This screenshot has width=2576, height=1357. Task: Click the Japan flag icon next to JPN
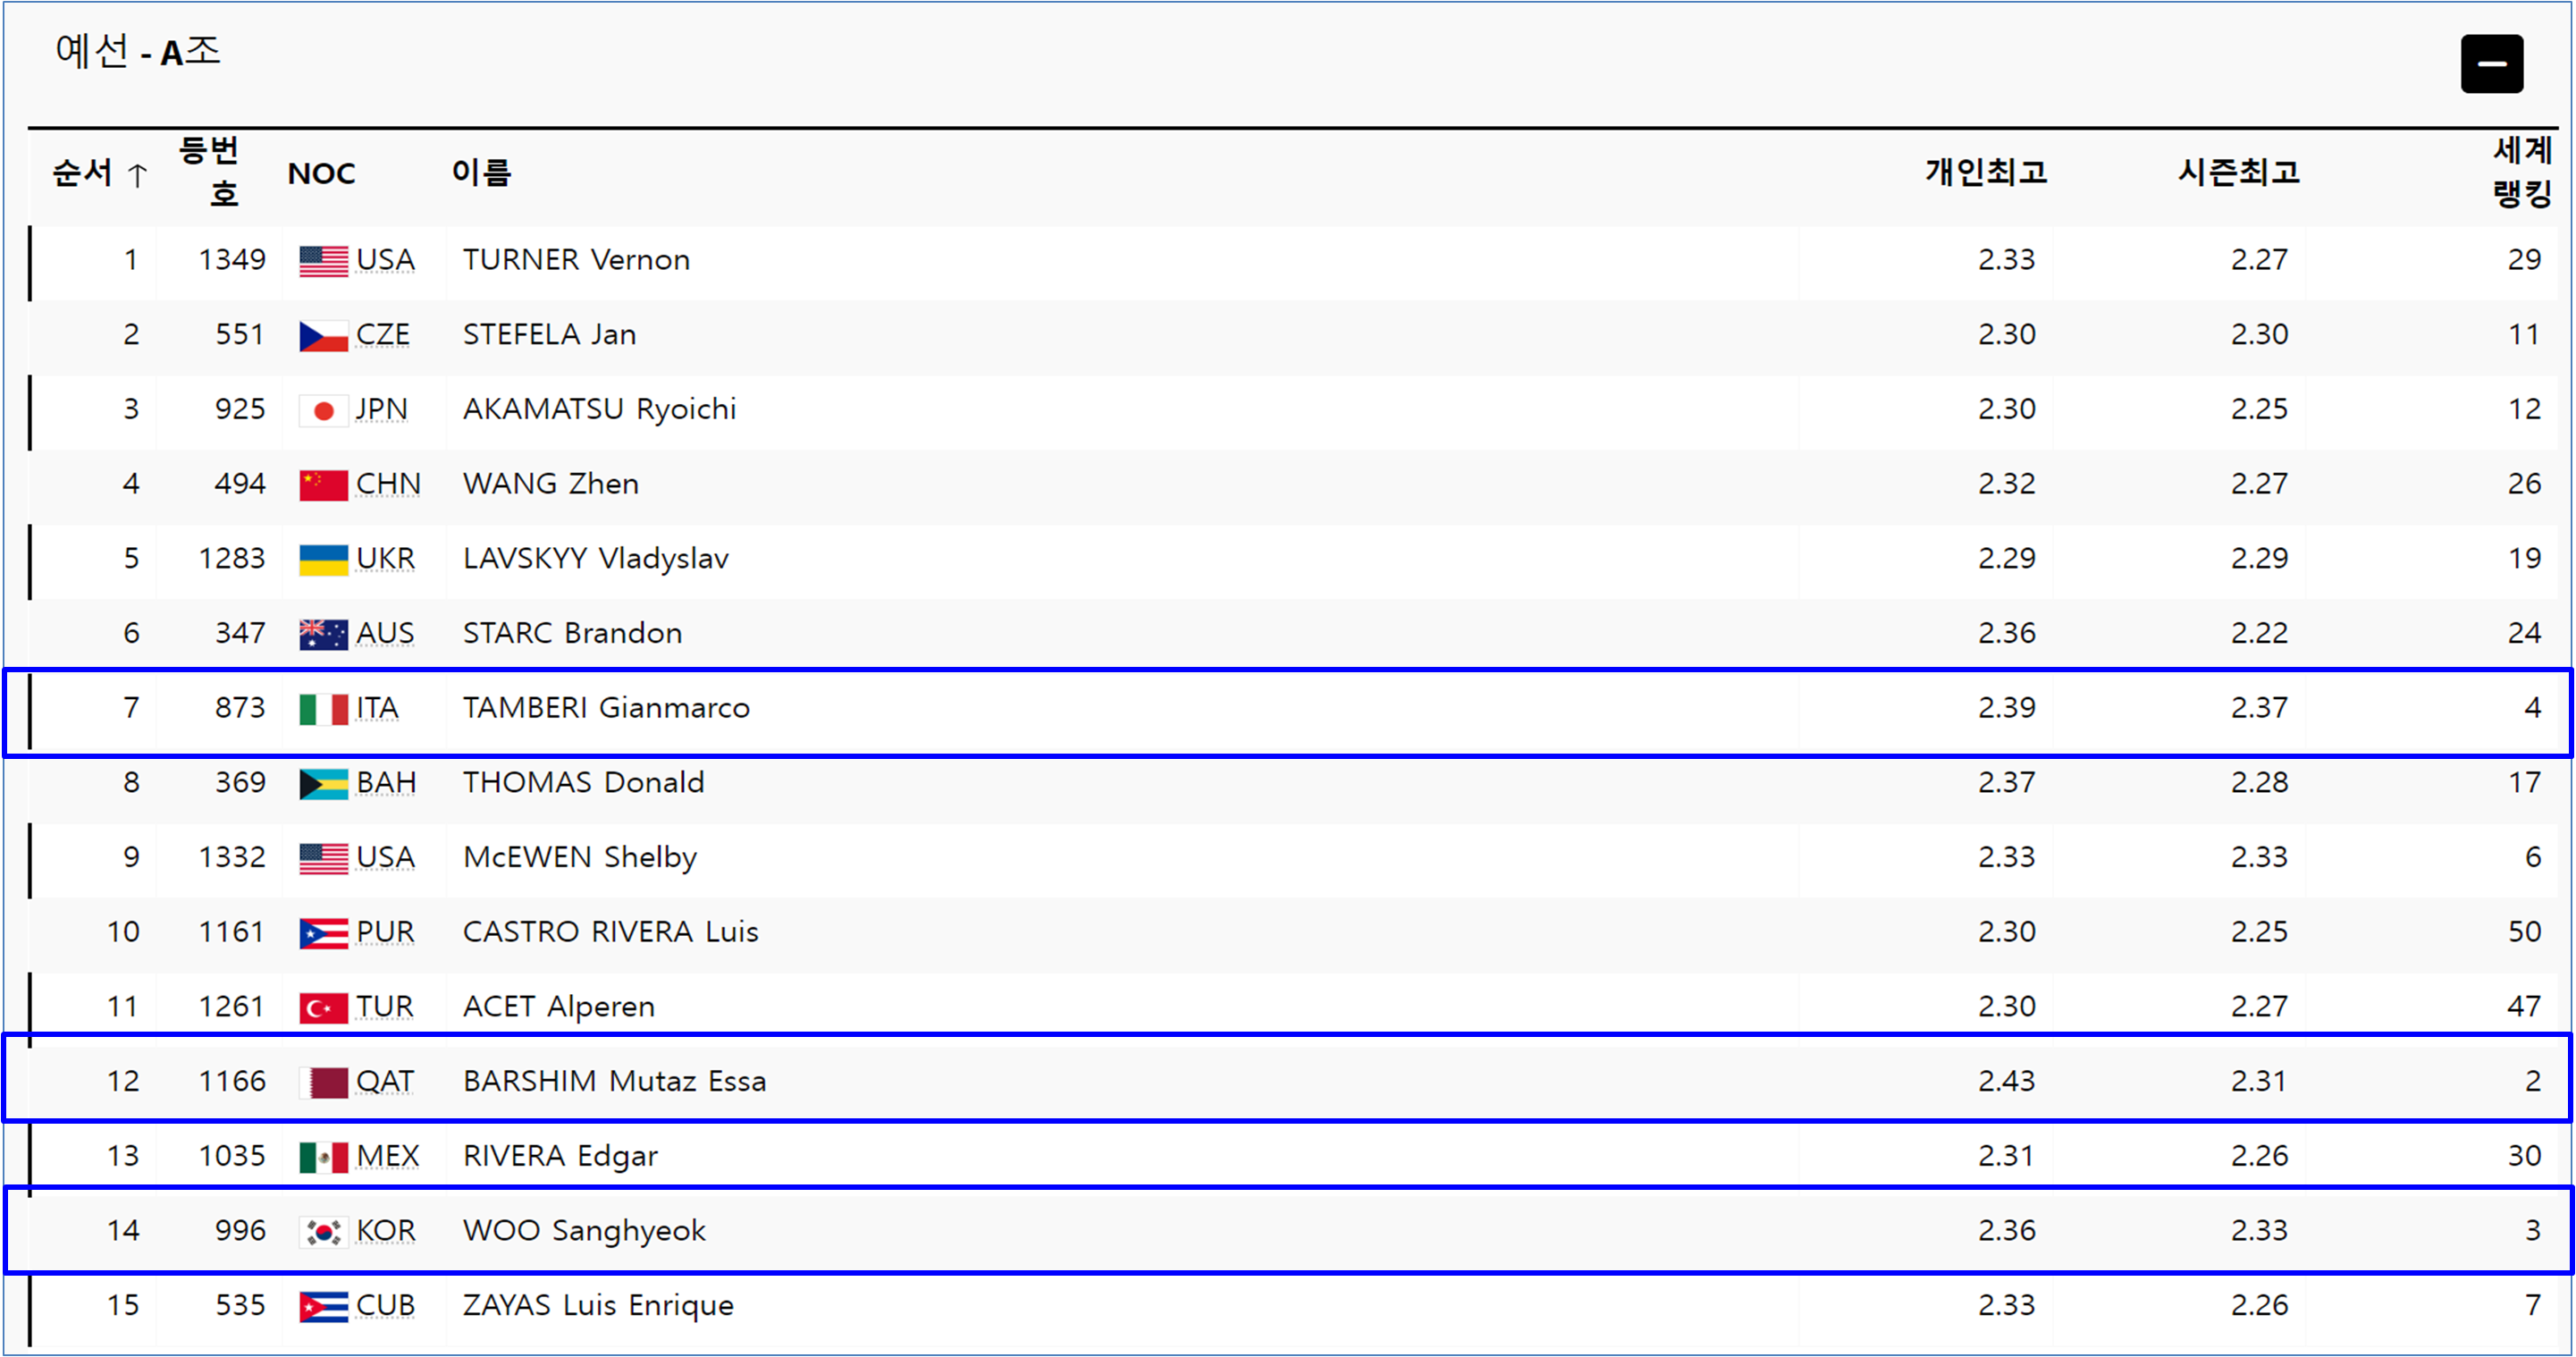pos(323,410)
